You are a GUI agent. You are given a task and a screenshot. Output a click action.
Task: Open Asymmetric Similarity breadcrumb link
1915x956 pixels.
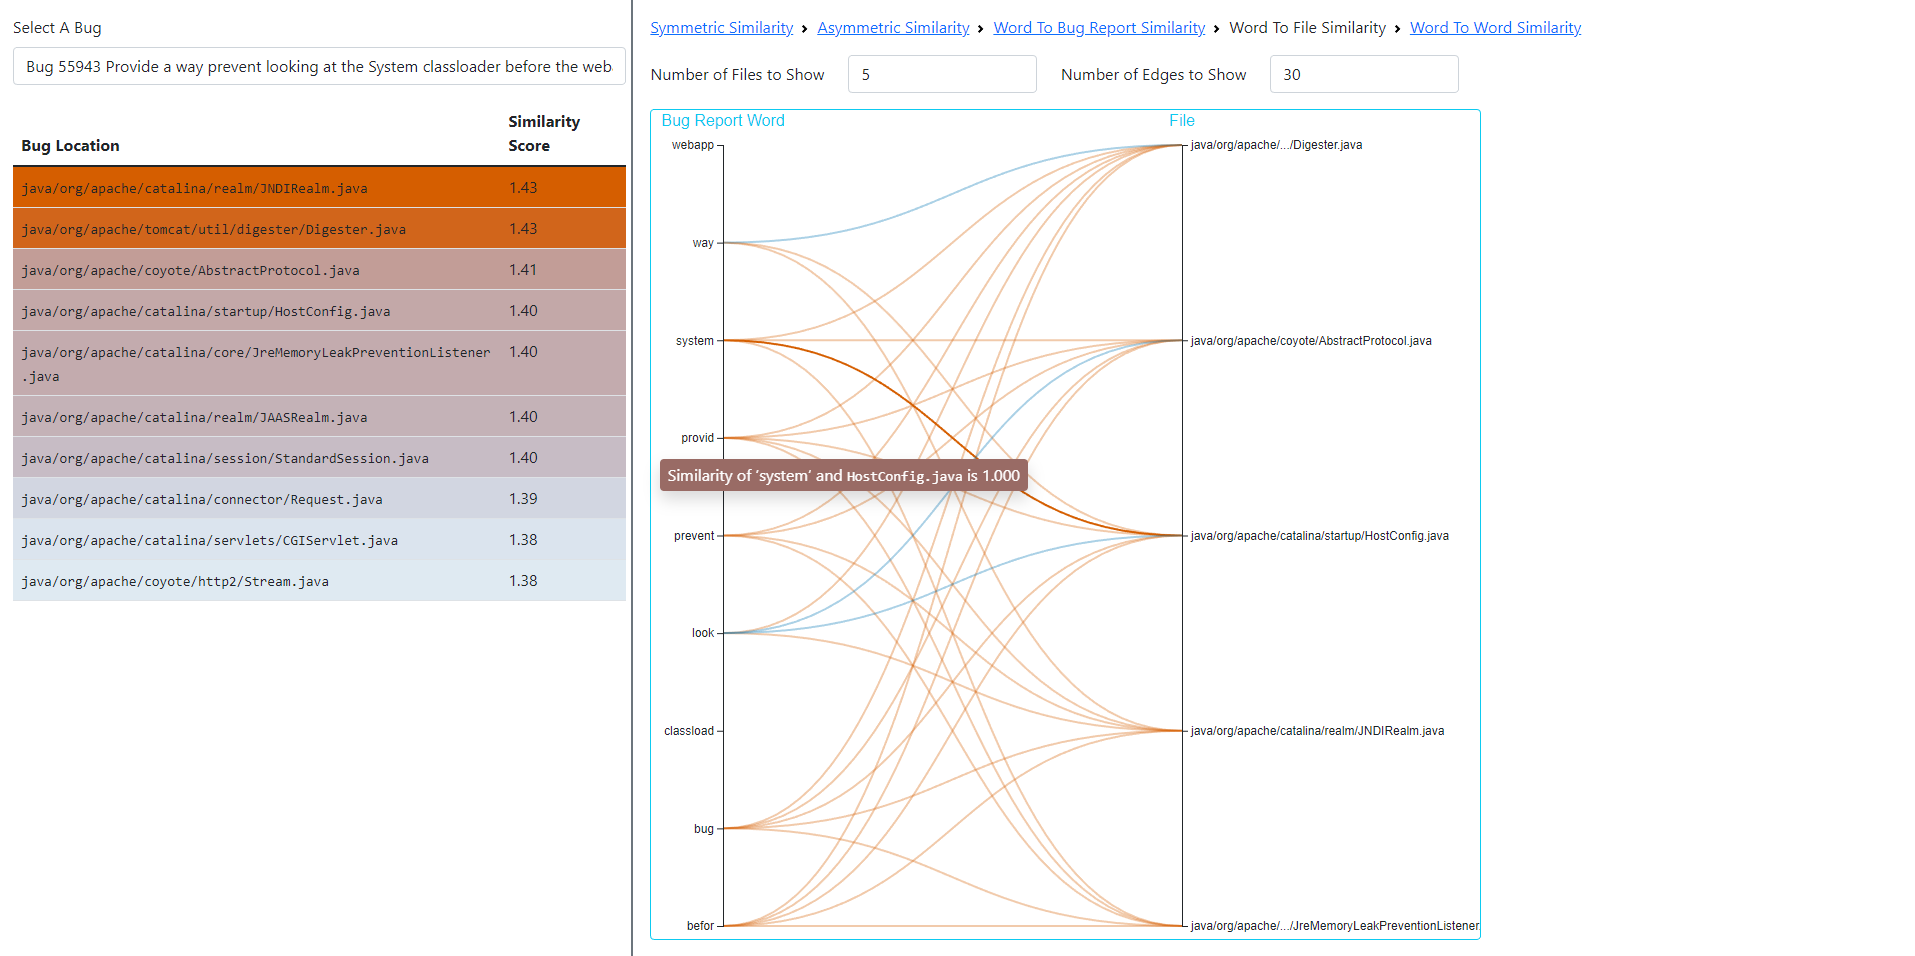(893, 28)
